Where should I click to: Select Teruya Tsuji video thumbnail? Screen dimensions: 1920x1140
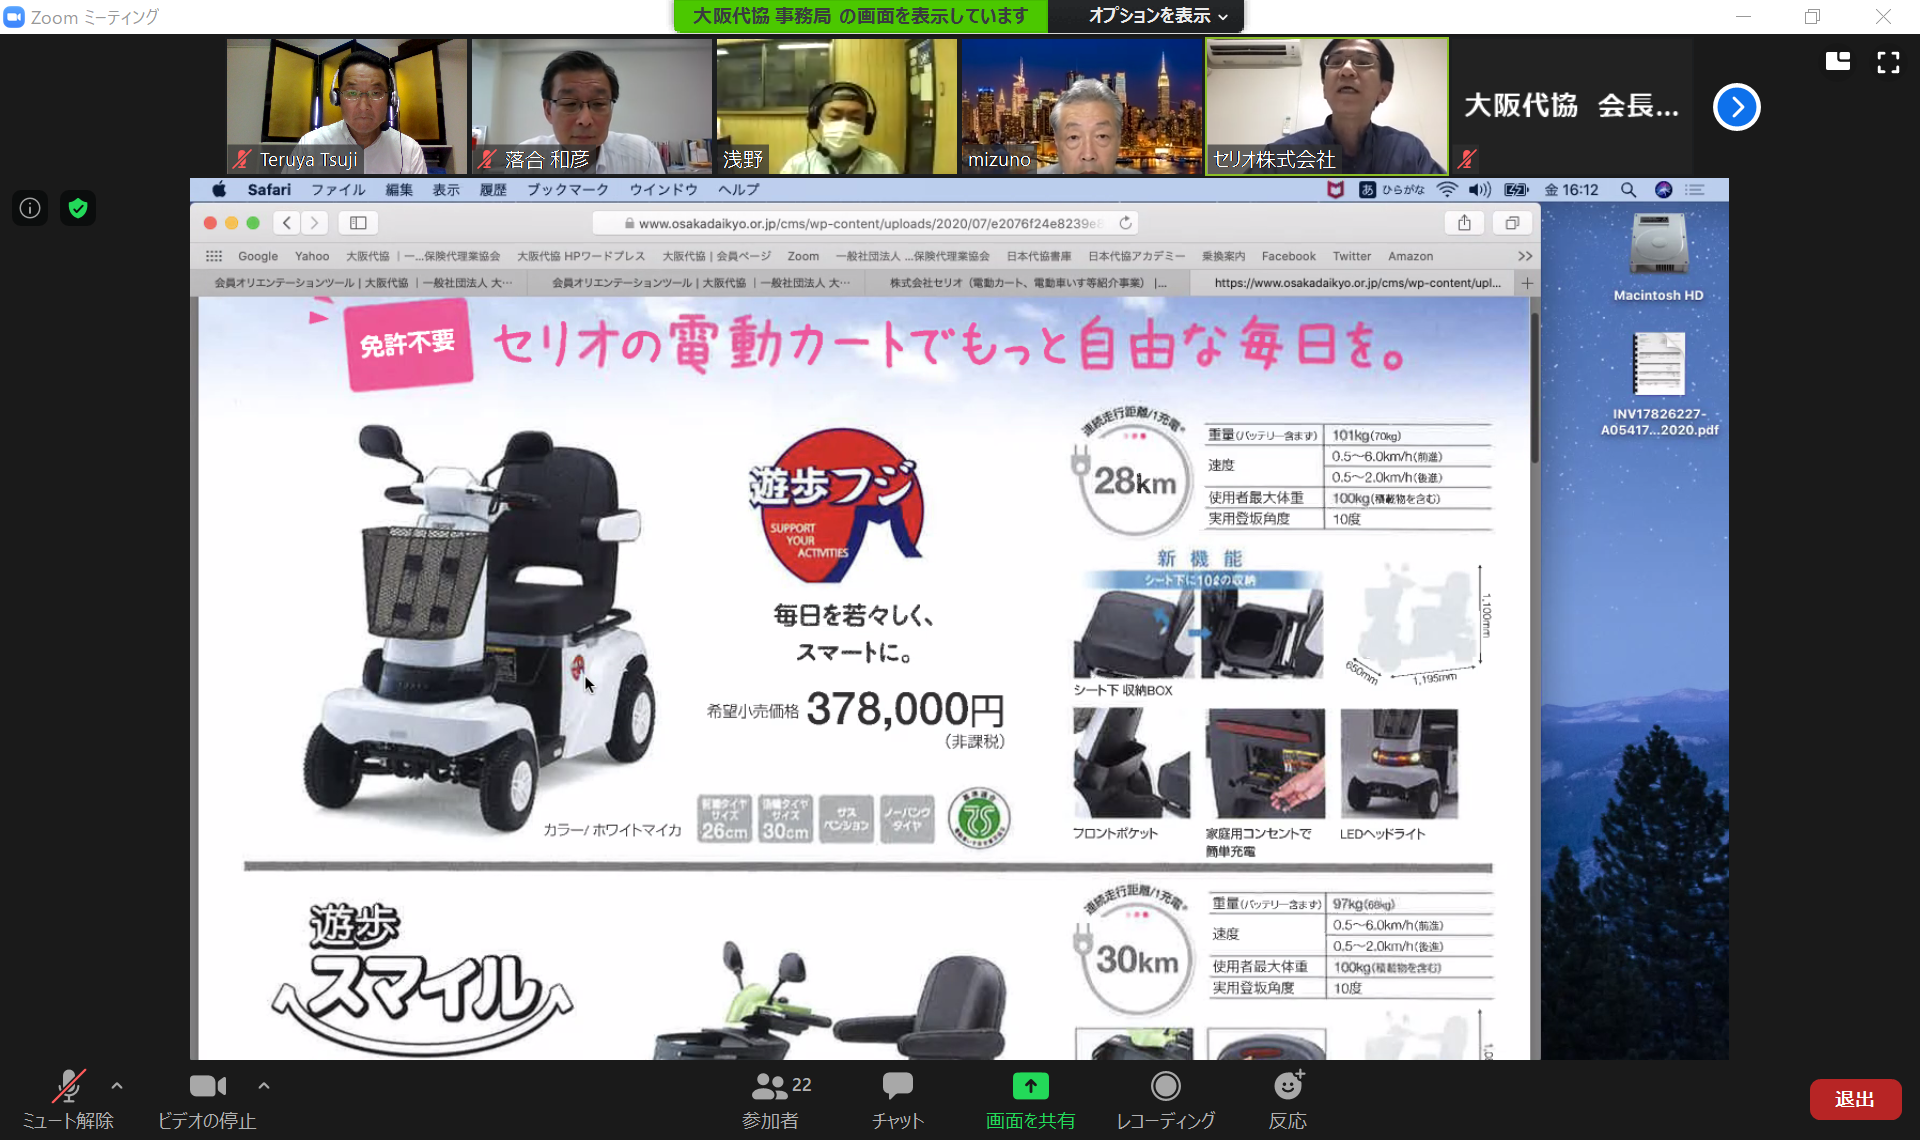346,106
